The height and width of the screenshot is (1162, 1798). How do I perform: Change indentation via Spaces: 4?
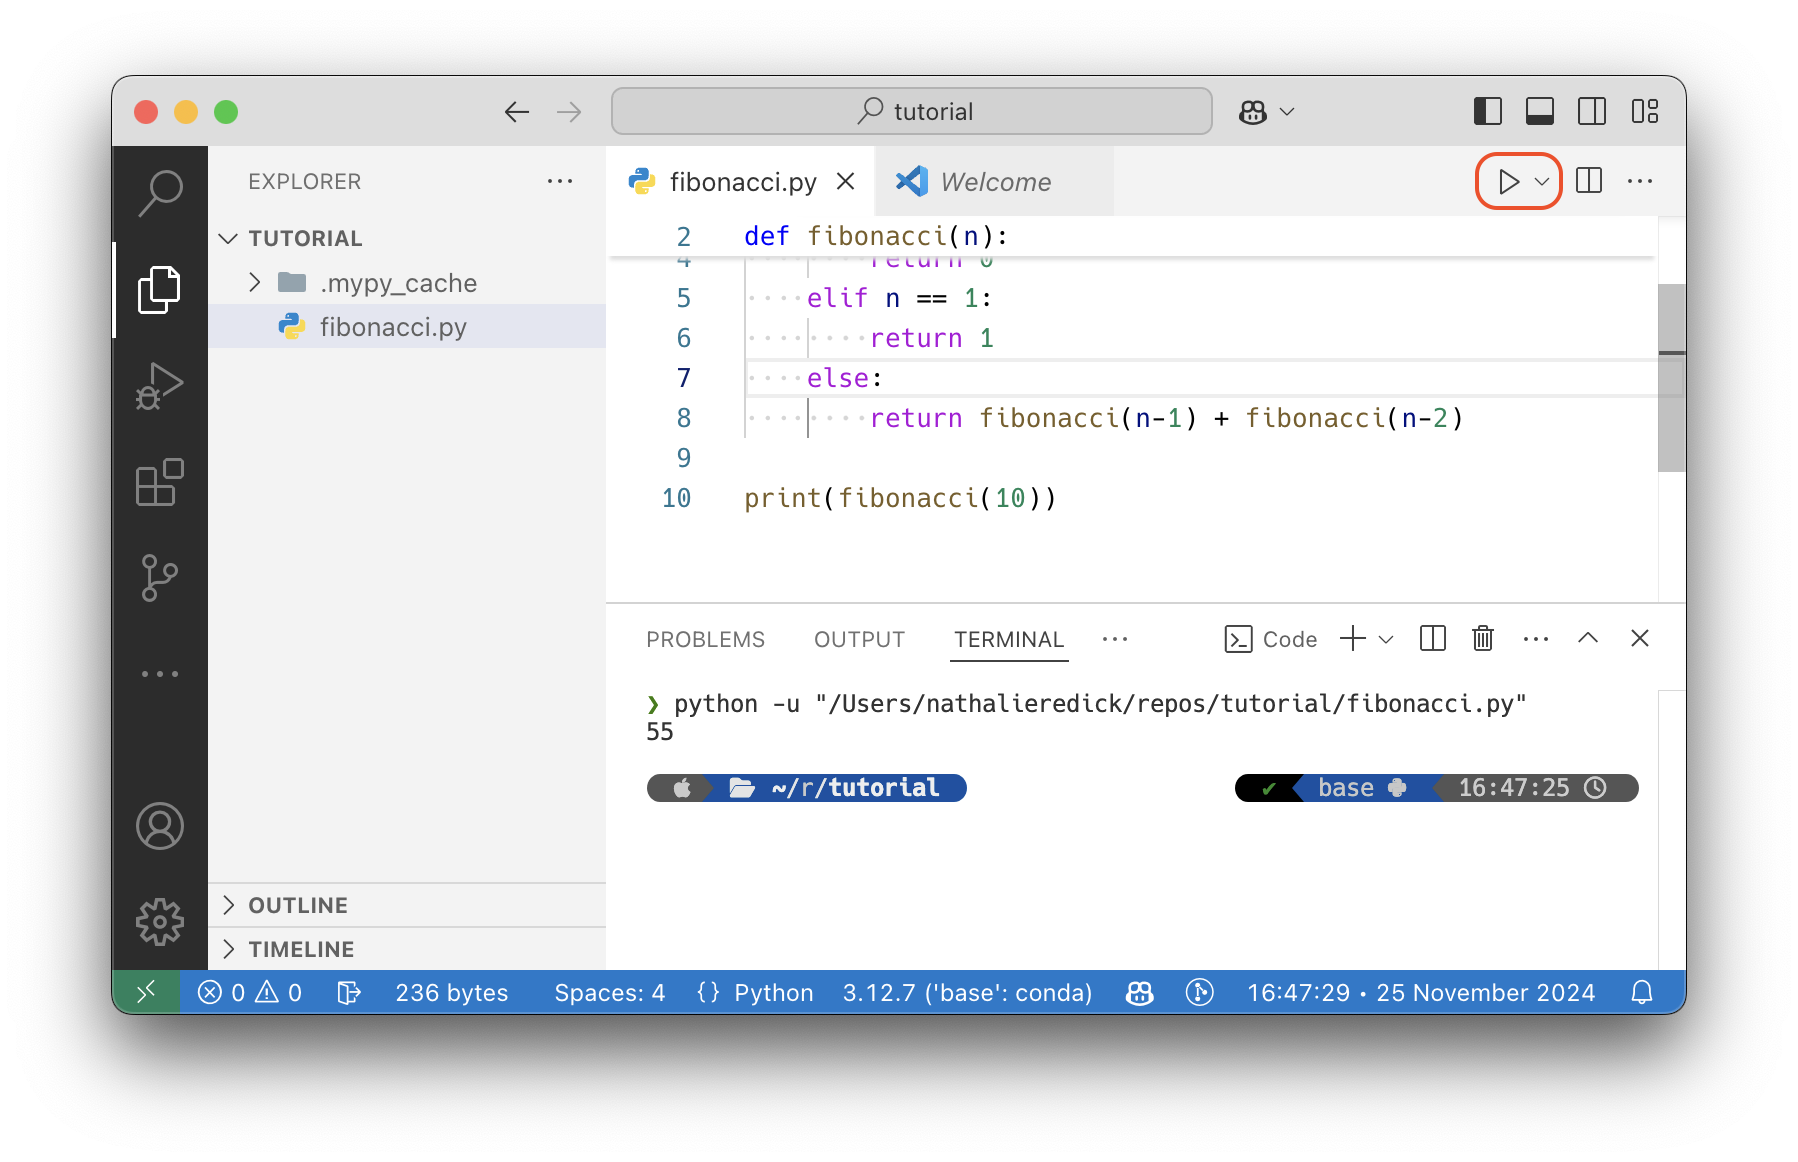[609, 992]
